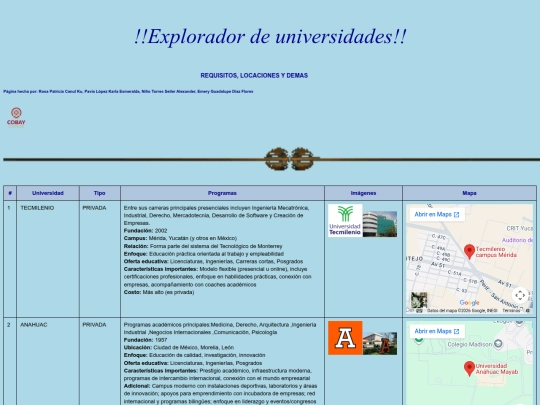Switch Tecmilenio map to satellite thumbnail
The width and height of the screenshot is (540, 405).
click(419, 300)
